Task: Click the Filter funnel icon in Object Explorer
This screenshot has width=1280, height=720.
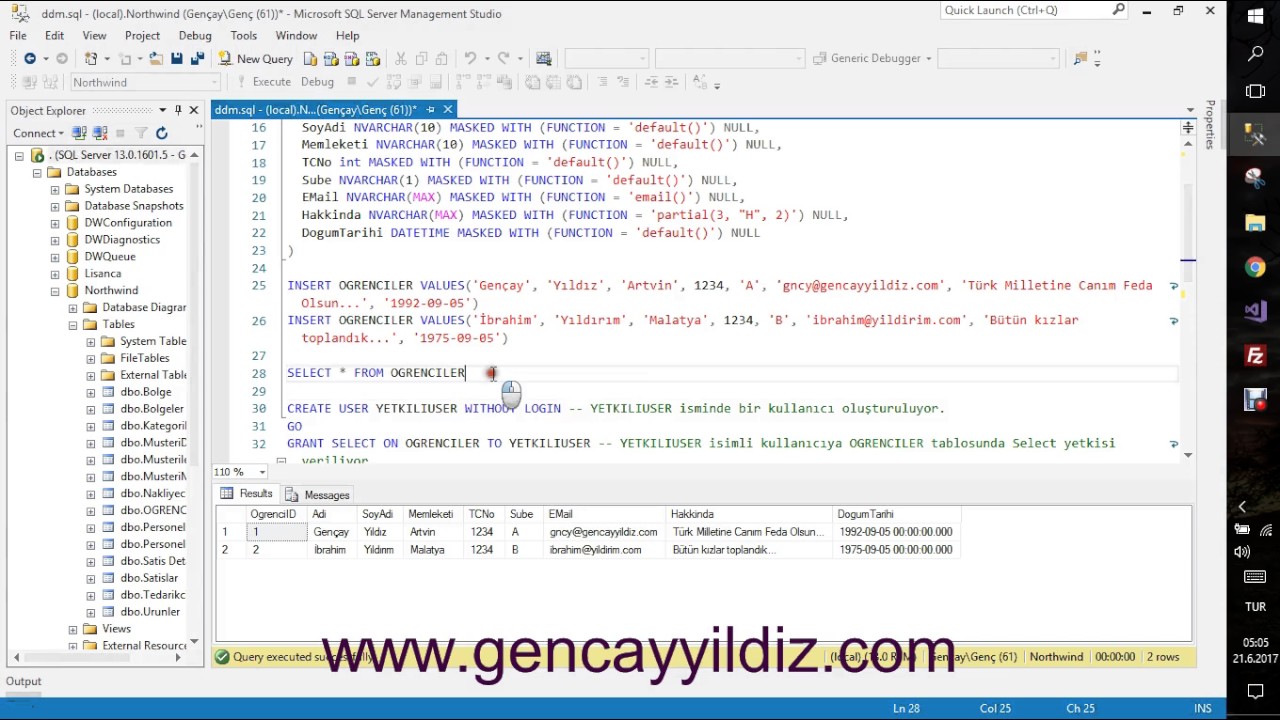Action: click(141, 133)
